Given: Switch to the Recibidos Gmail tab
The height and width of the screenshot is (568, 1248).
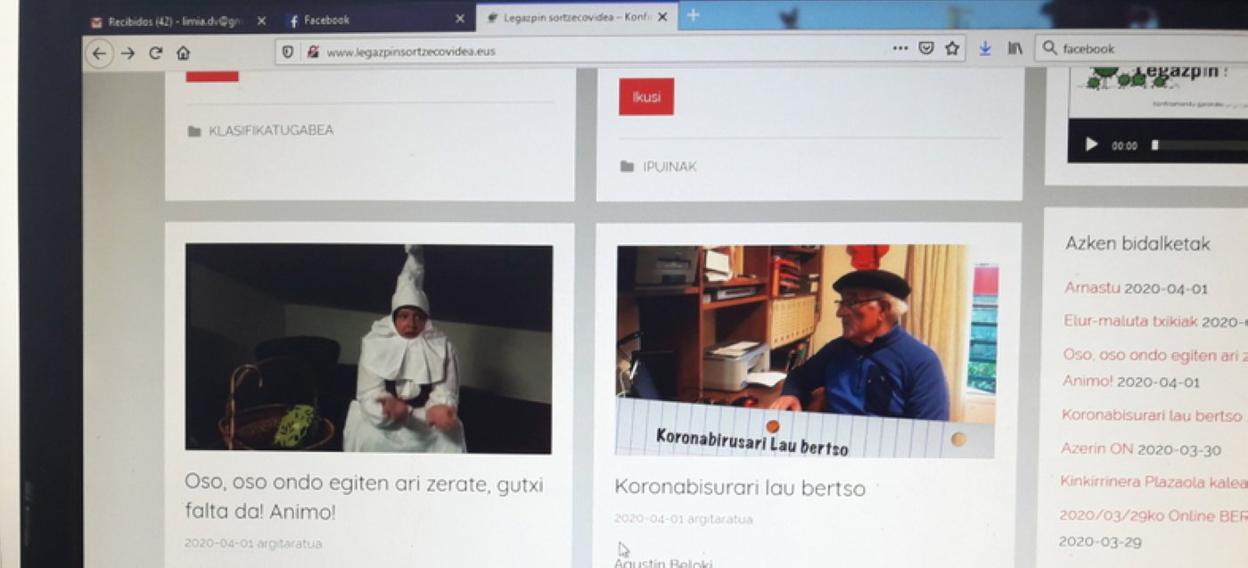Looking at the screenshot, I should coord(170,21).
